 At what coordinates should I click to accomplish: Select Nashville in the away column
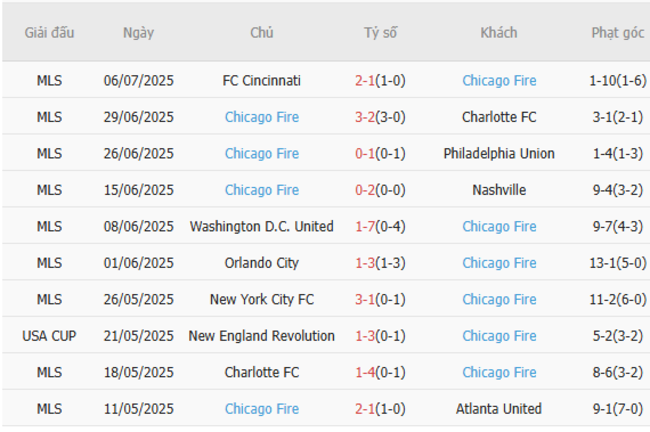click(498, 190)
